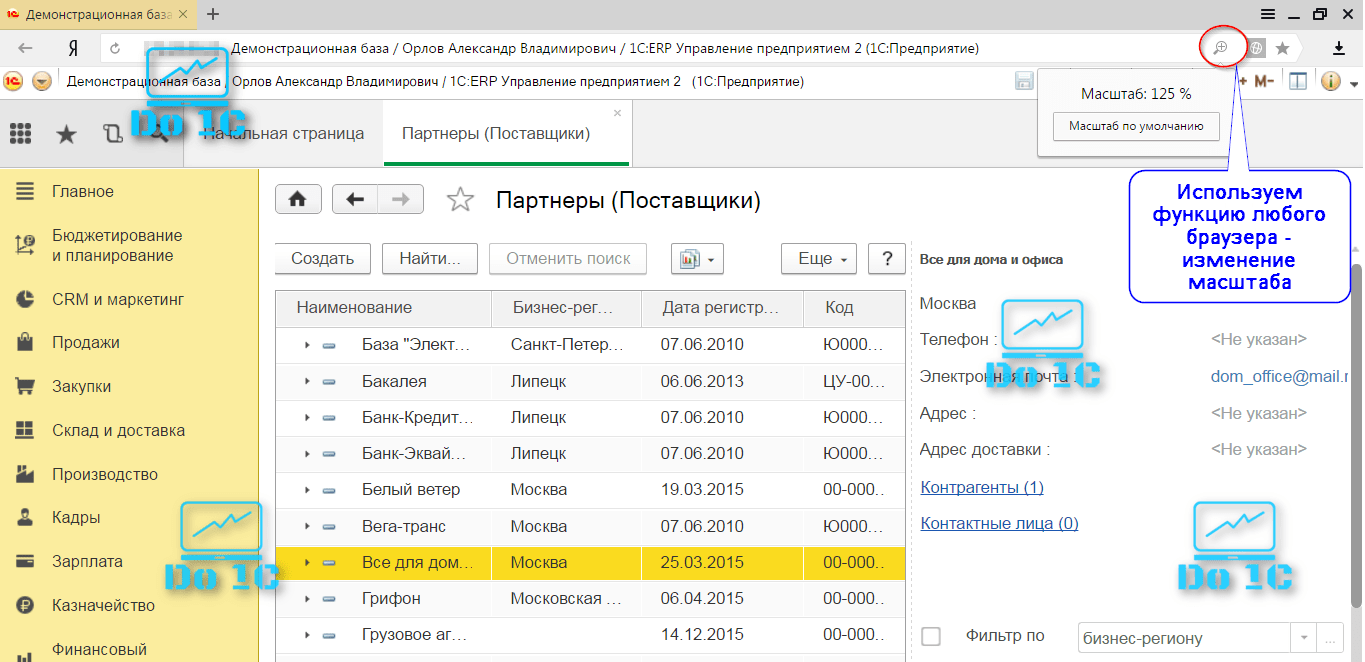This screenshot has width=1365, height=662.
Task: Expand the Вега-транс row
Action: 307,526
